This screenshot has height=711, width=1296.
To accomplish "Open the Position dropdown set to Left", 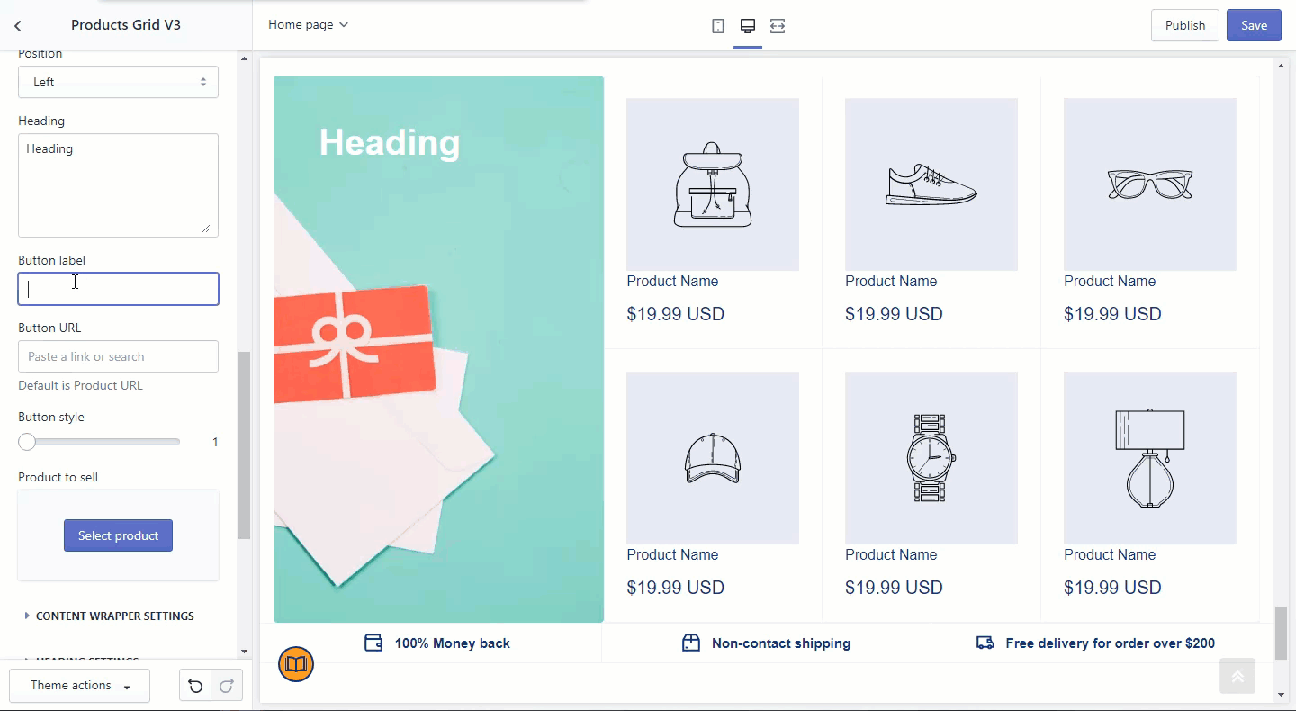I will (x=118, y=82).
